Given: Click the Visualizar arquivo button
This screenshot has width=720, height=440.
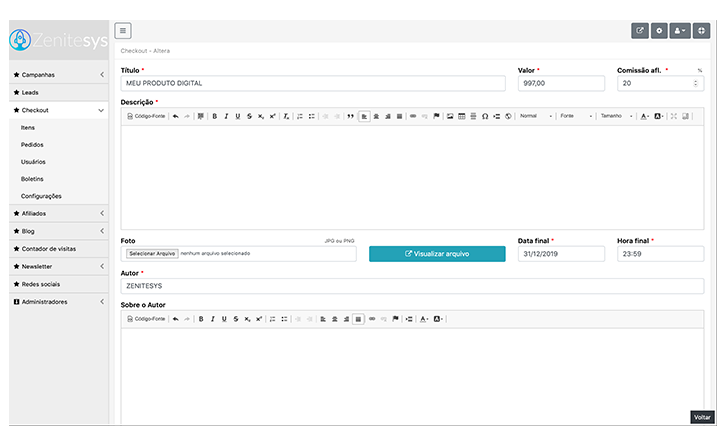Looking at the screenshot, I should (437, 254).
